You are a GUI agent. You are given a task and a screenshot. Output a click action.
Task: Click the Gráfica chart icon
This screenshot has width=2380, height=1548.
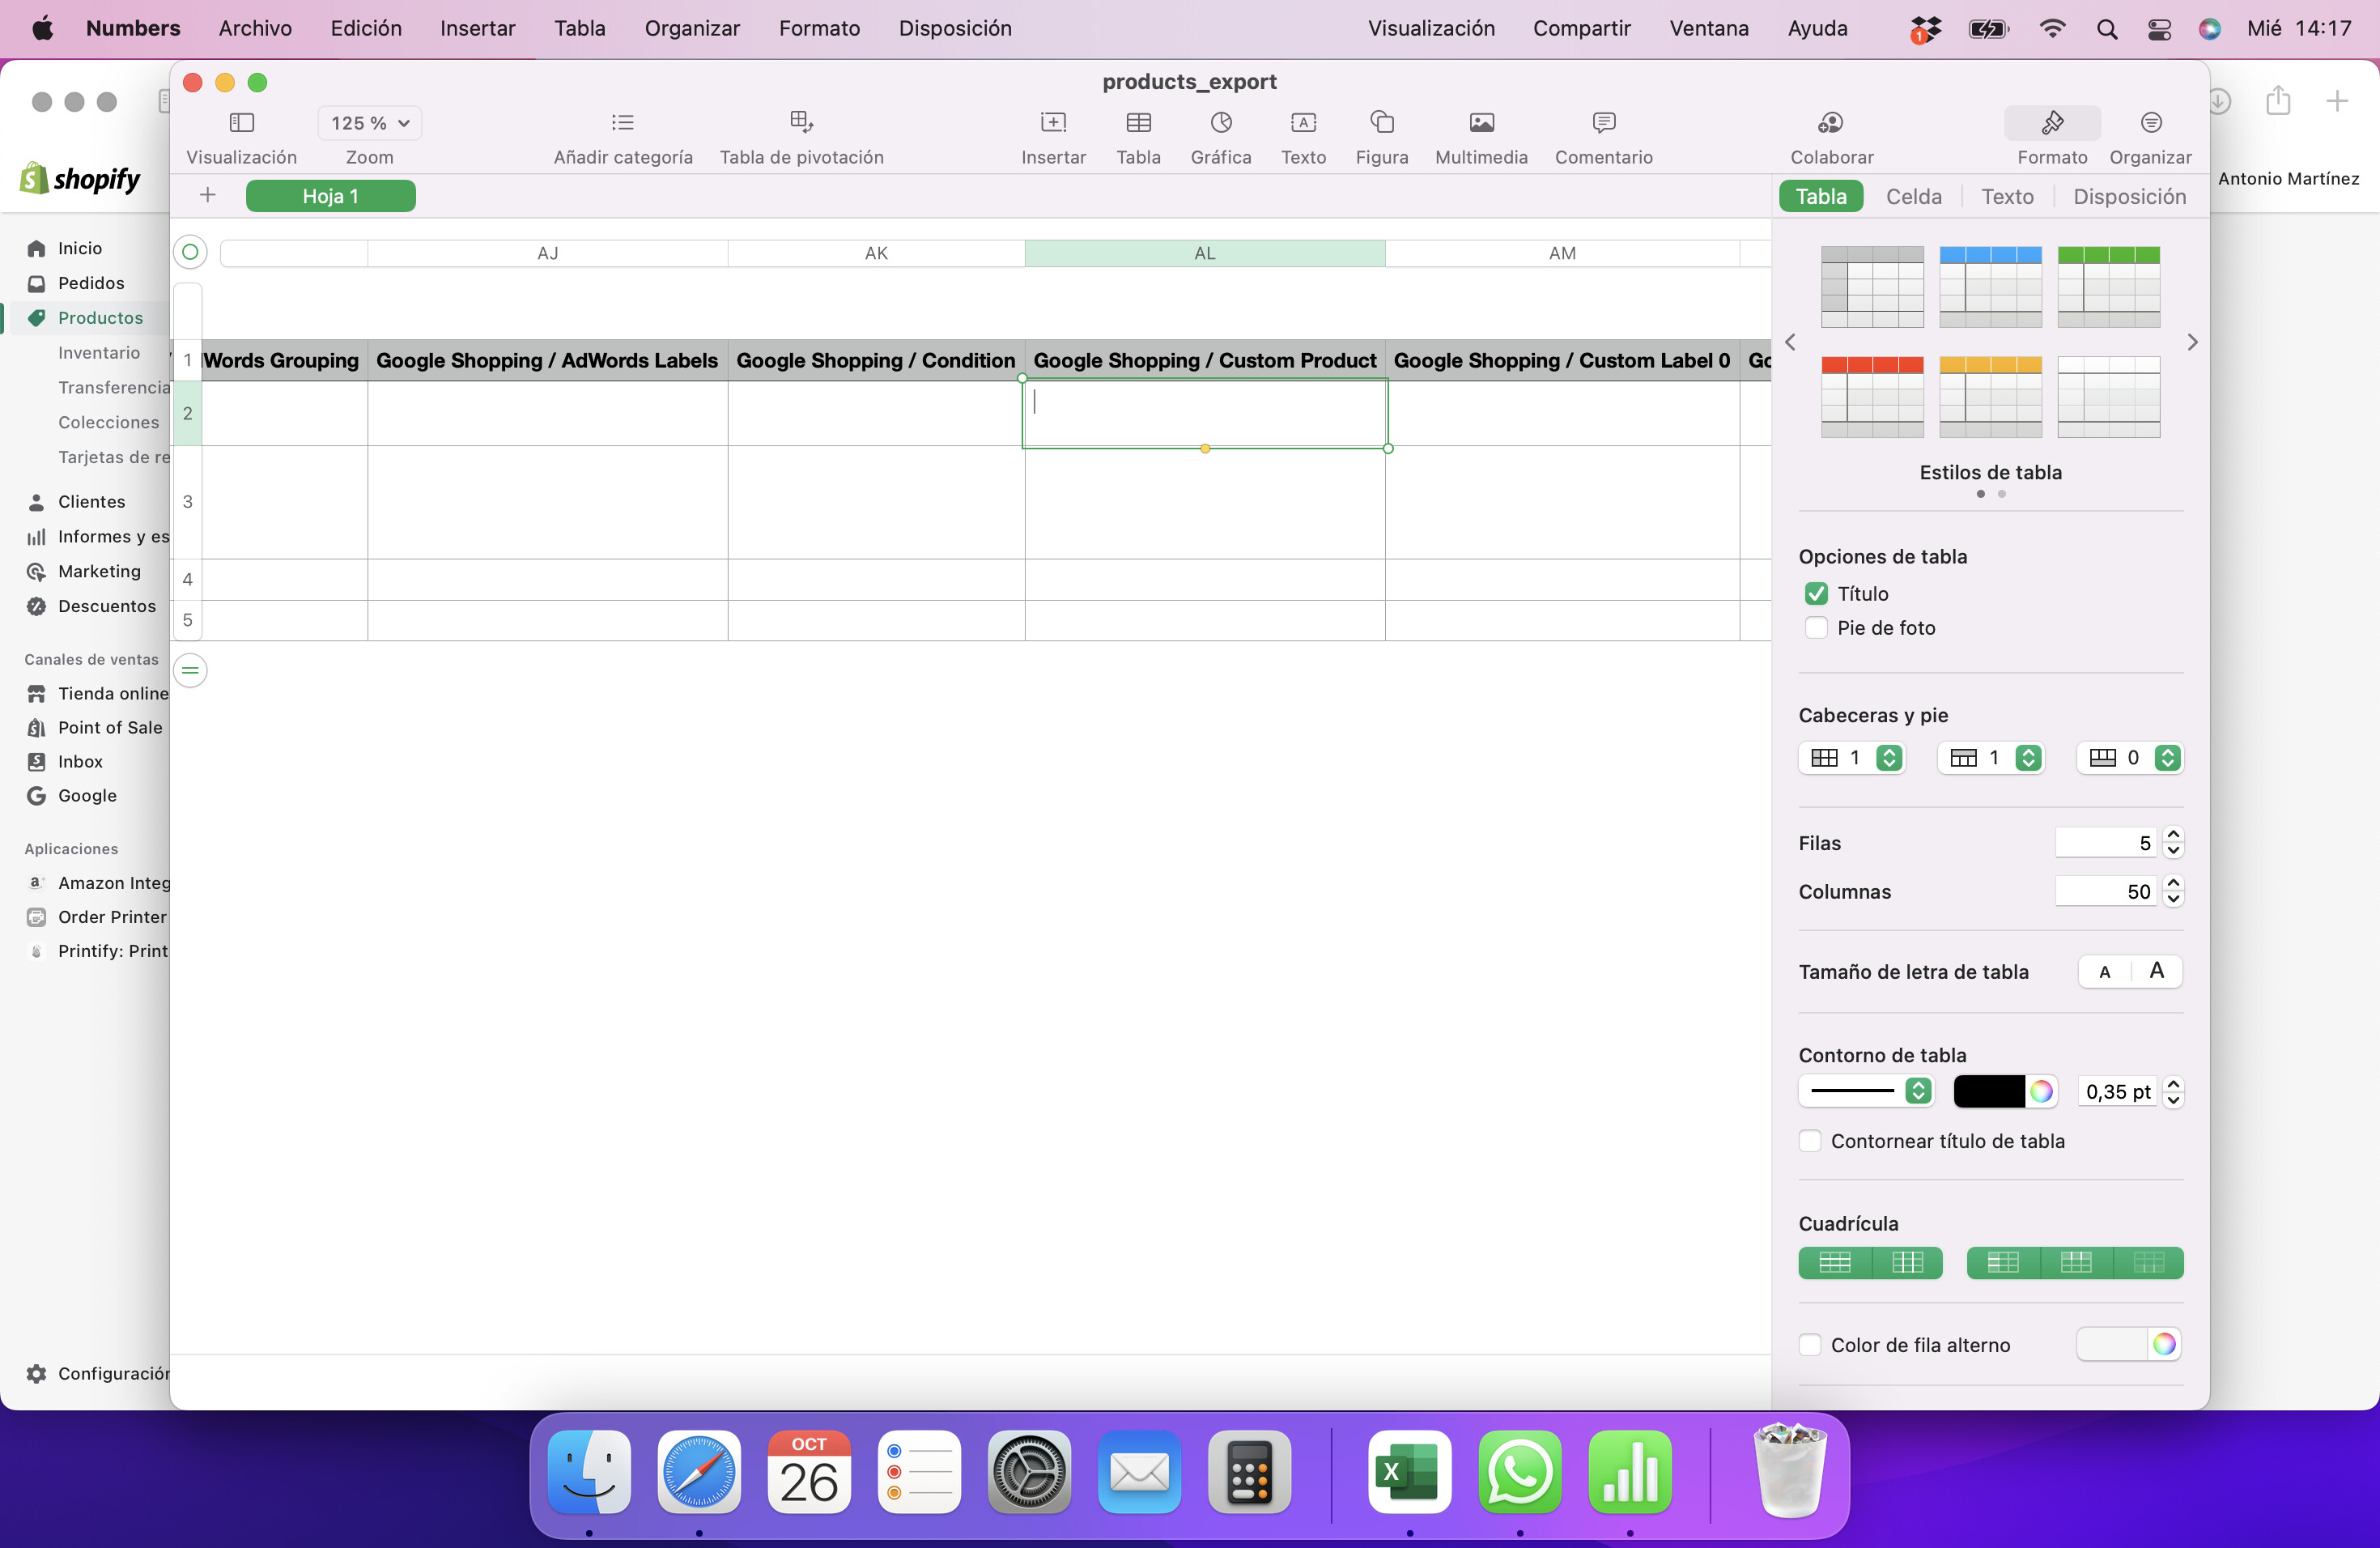pos(1220,123)
